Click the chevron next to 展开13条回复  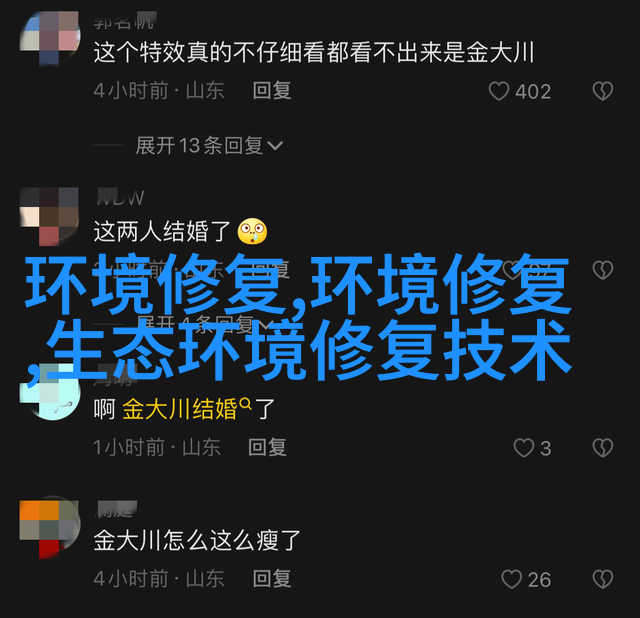click(x=275, y=145)
